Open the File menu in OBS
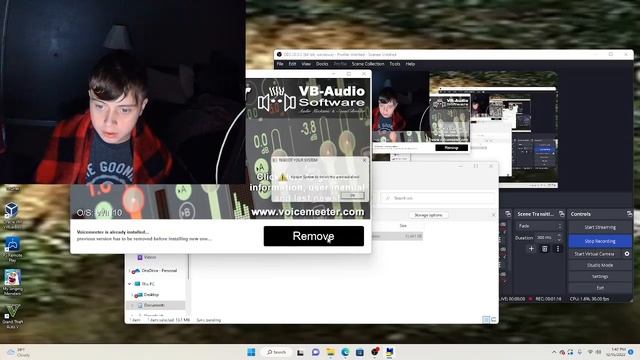The image size is (640, 360). 280,64
